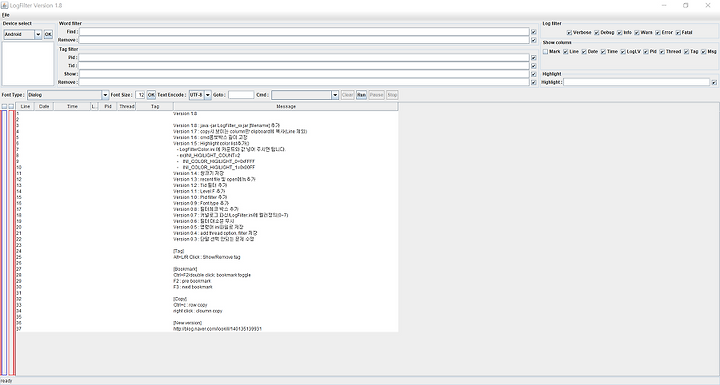Toggle the Debug log filter checkbox
The image size is (720, 385).
pyautogui.click(x=597, y=33)
